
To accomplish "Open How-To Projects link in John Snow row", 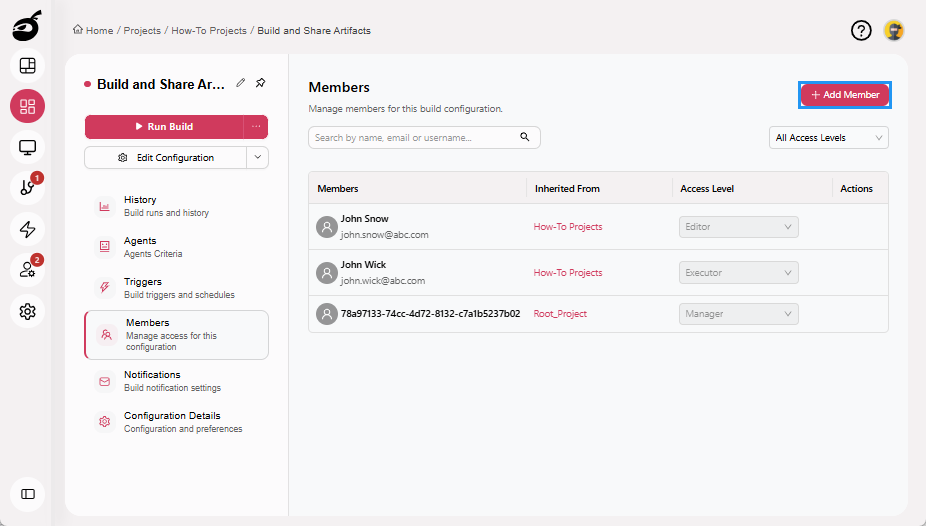I will (x=568, y=227).
